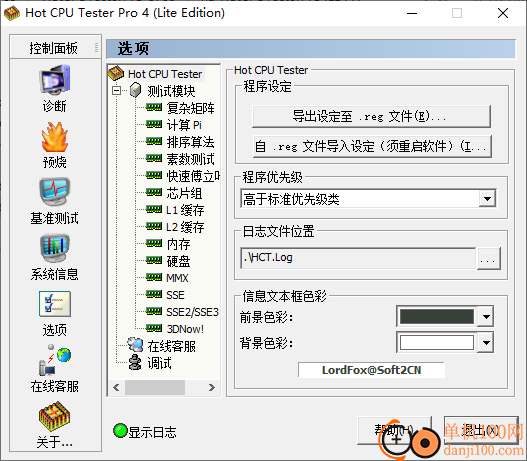Click the chip icon beside 计算 Pi
Viewport: 527px width, 461px height.
click(x=154, y=124)
